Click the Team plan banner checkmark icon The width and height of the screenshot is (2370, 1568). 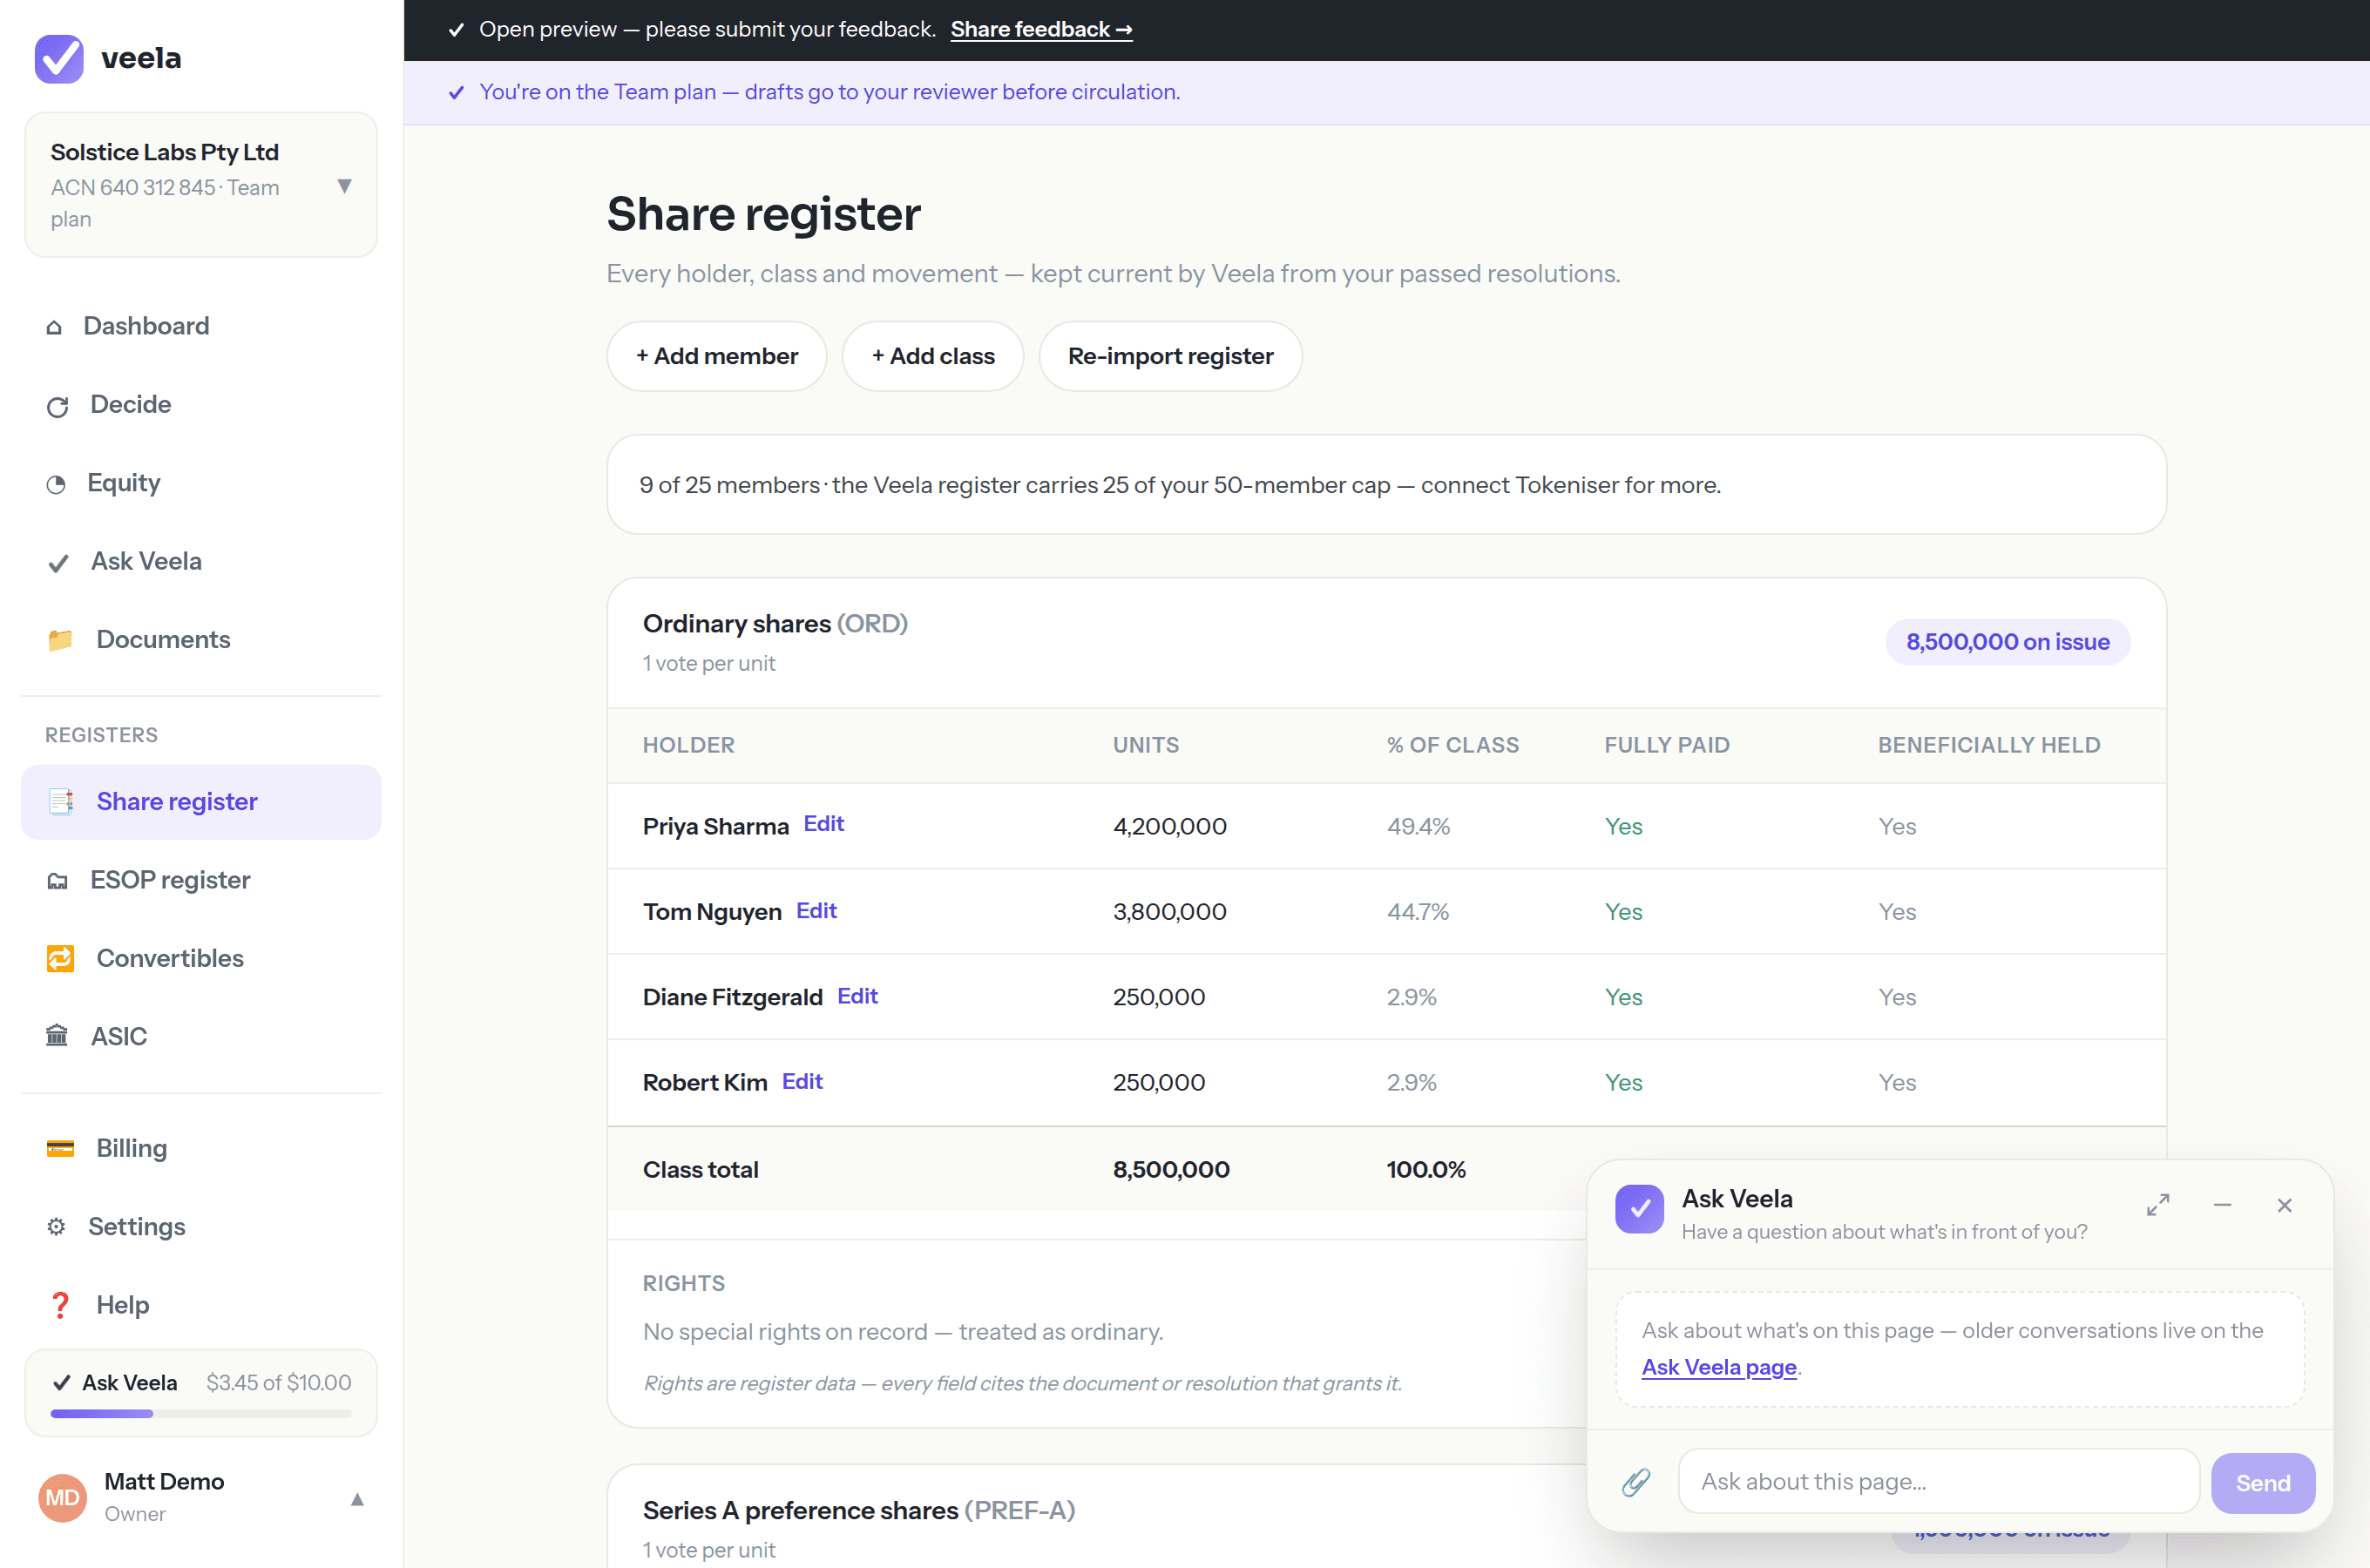[456, 92]
